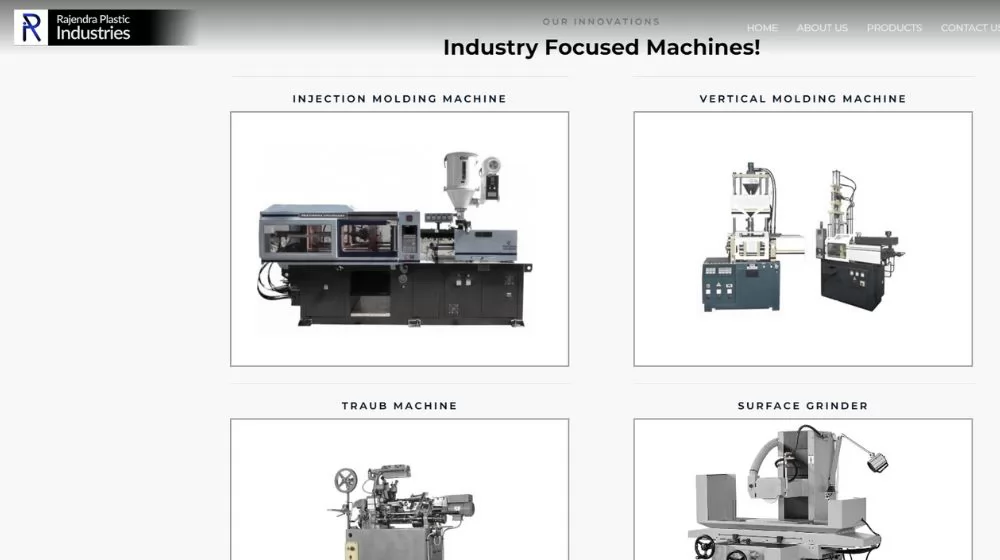Click the INJECTION MOLDING MACHINE heading

point(399,99)
